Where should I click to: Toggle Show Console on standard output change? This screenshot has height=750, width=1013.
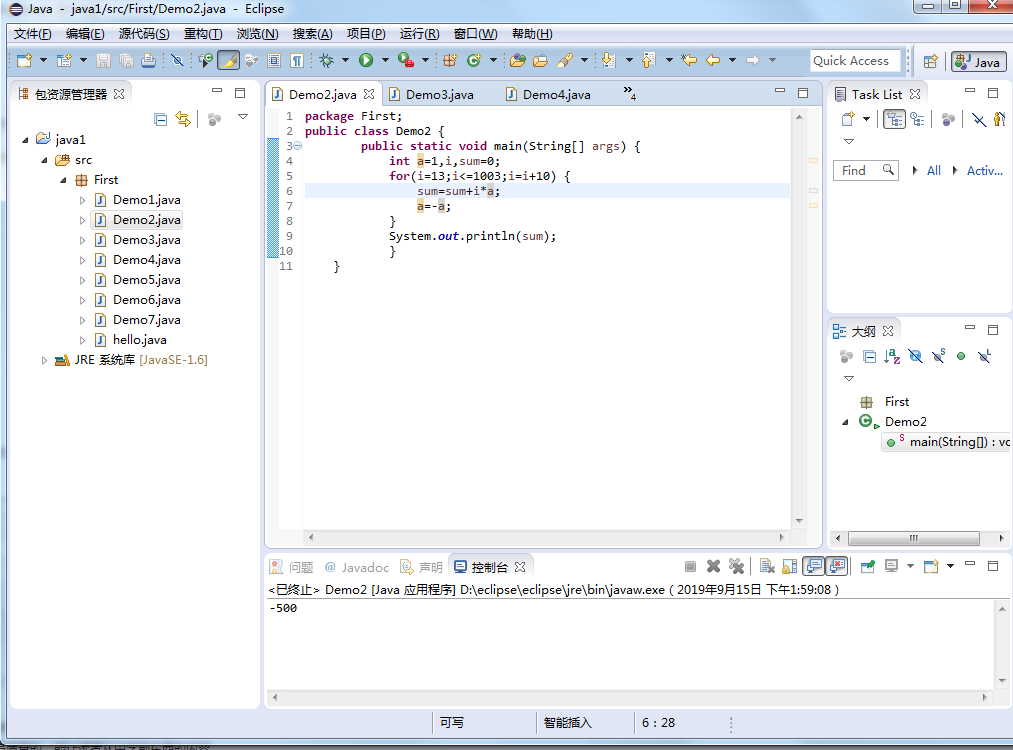[814, 567]
